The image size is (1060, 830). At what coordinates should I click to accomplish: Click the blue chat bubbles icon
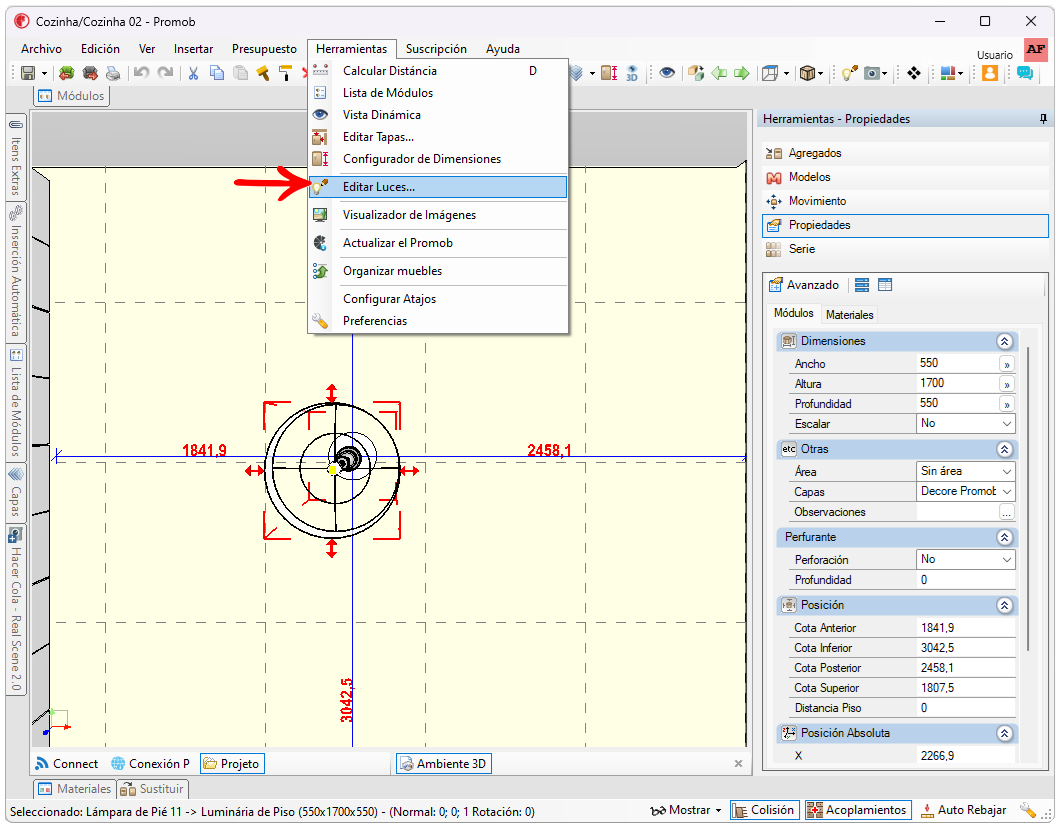coord(1025,72)
